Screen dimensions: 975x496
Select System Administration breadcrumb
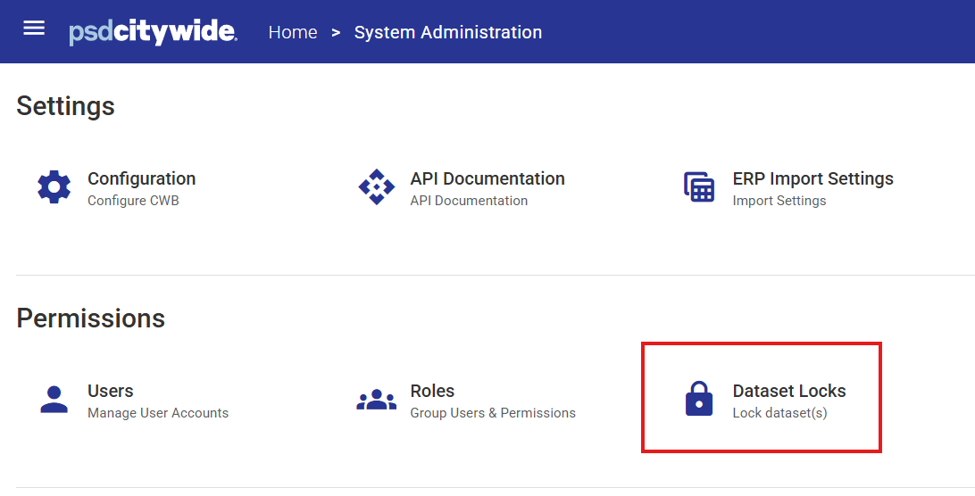coord(448,32)
